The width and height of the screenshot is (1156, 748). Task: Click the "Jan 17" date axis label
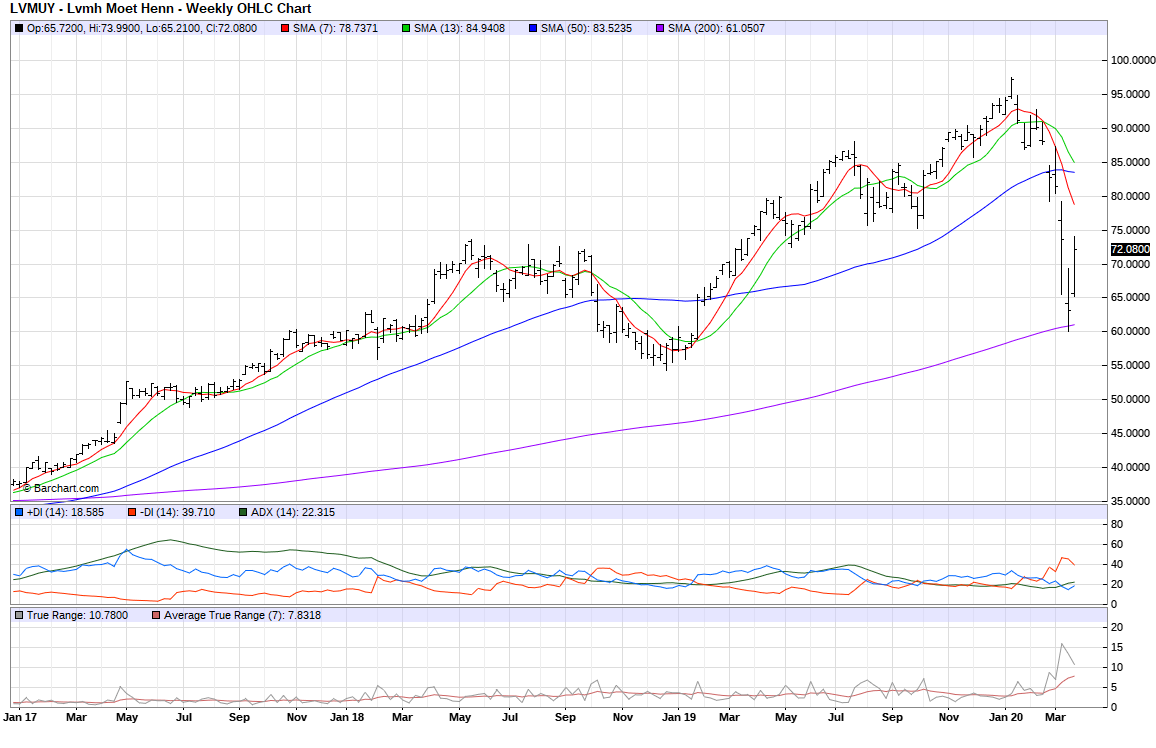click(x=20, y=717)
